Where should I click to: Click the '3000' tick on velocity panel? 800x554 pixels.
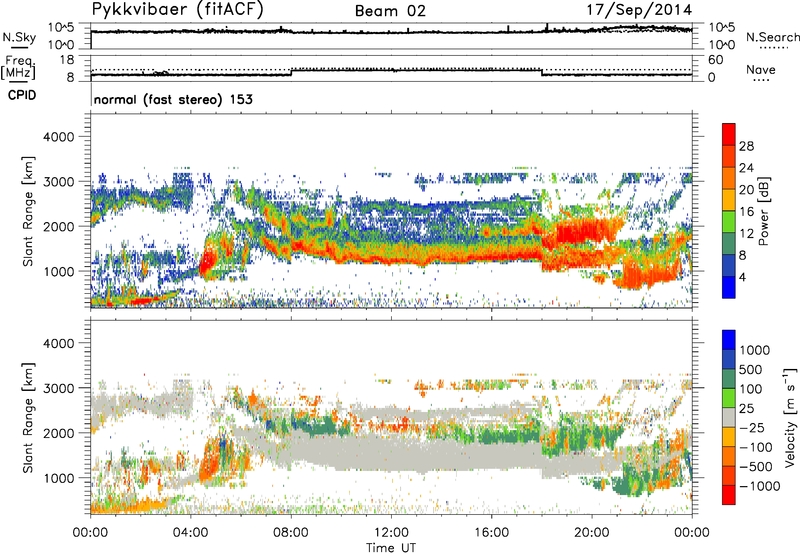59,388
